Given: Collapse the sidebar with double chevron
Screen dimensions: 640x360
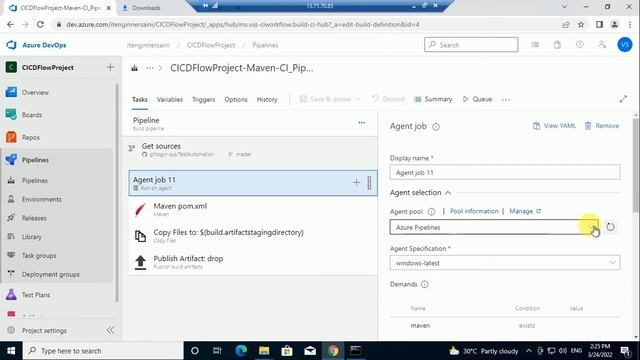Looking at the screenshot, I should [110, 330].
